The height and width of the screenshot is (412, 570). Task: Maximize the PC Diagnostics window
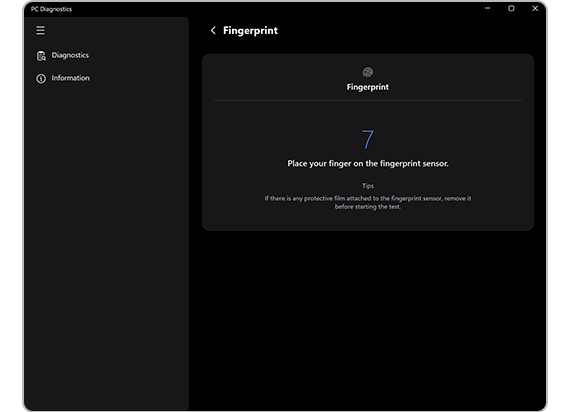pyautogui.click(x=511, y=8)
